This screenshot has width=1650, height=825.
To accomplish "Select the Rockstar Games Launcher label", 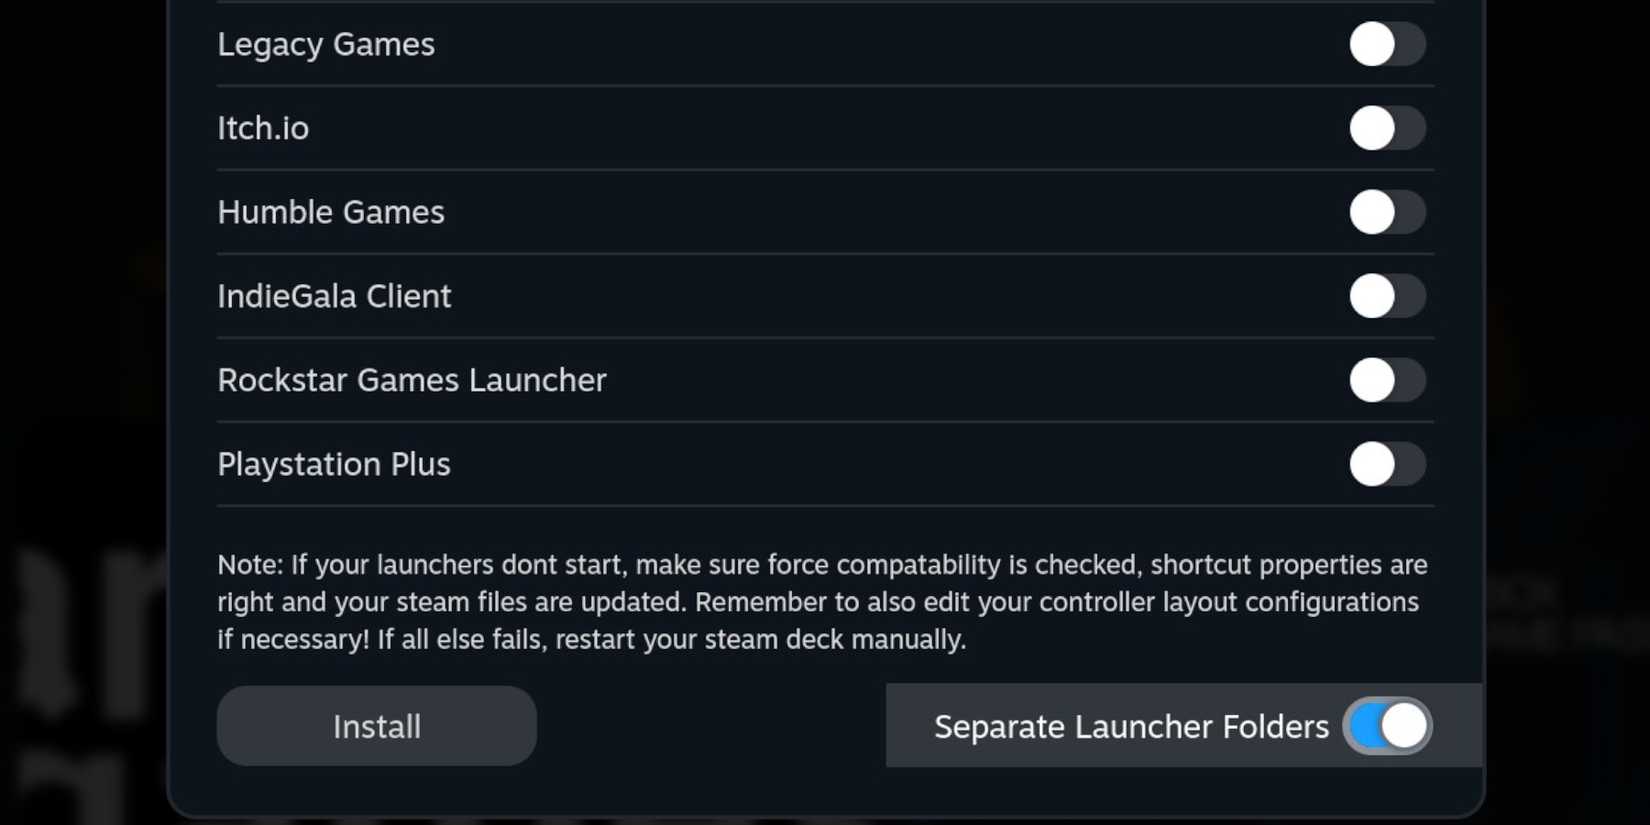I will 412,380.
